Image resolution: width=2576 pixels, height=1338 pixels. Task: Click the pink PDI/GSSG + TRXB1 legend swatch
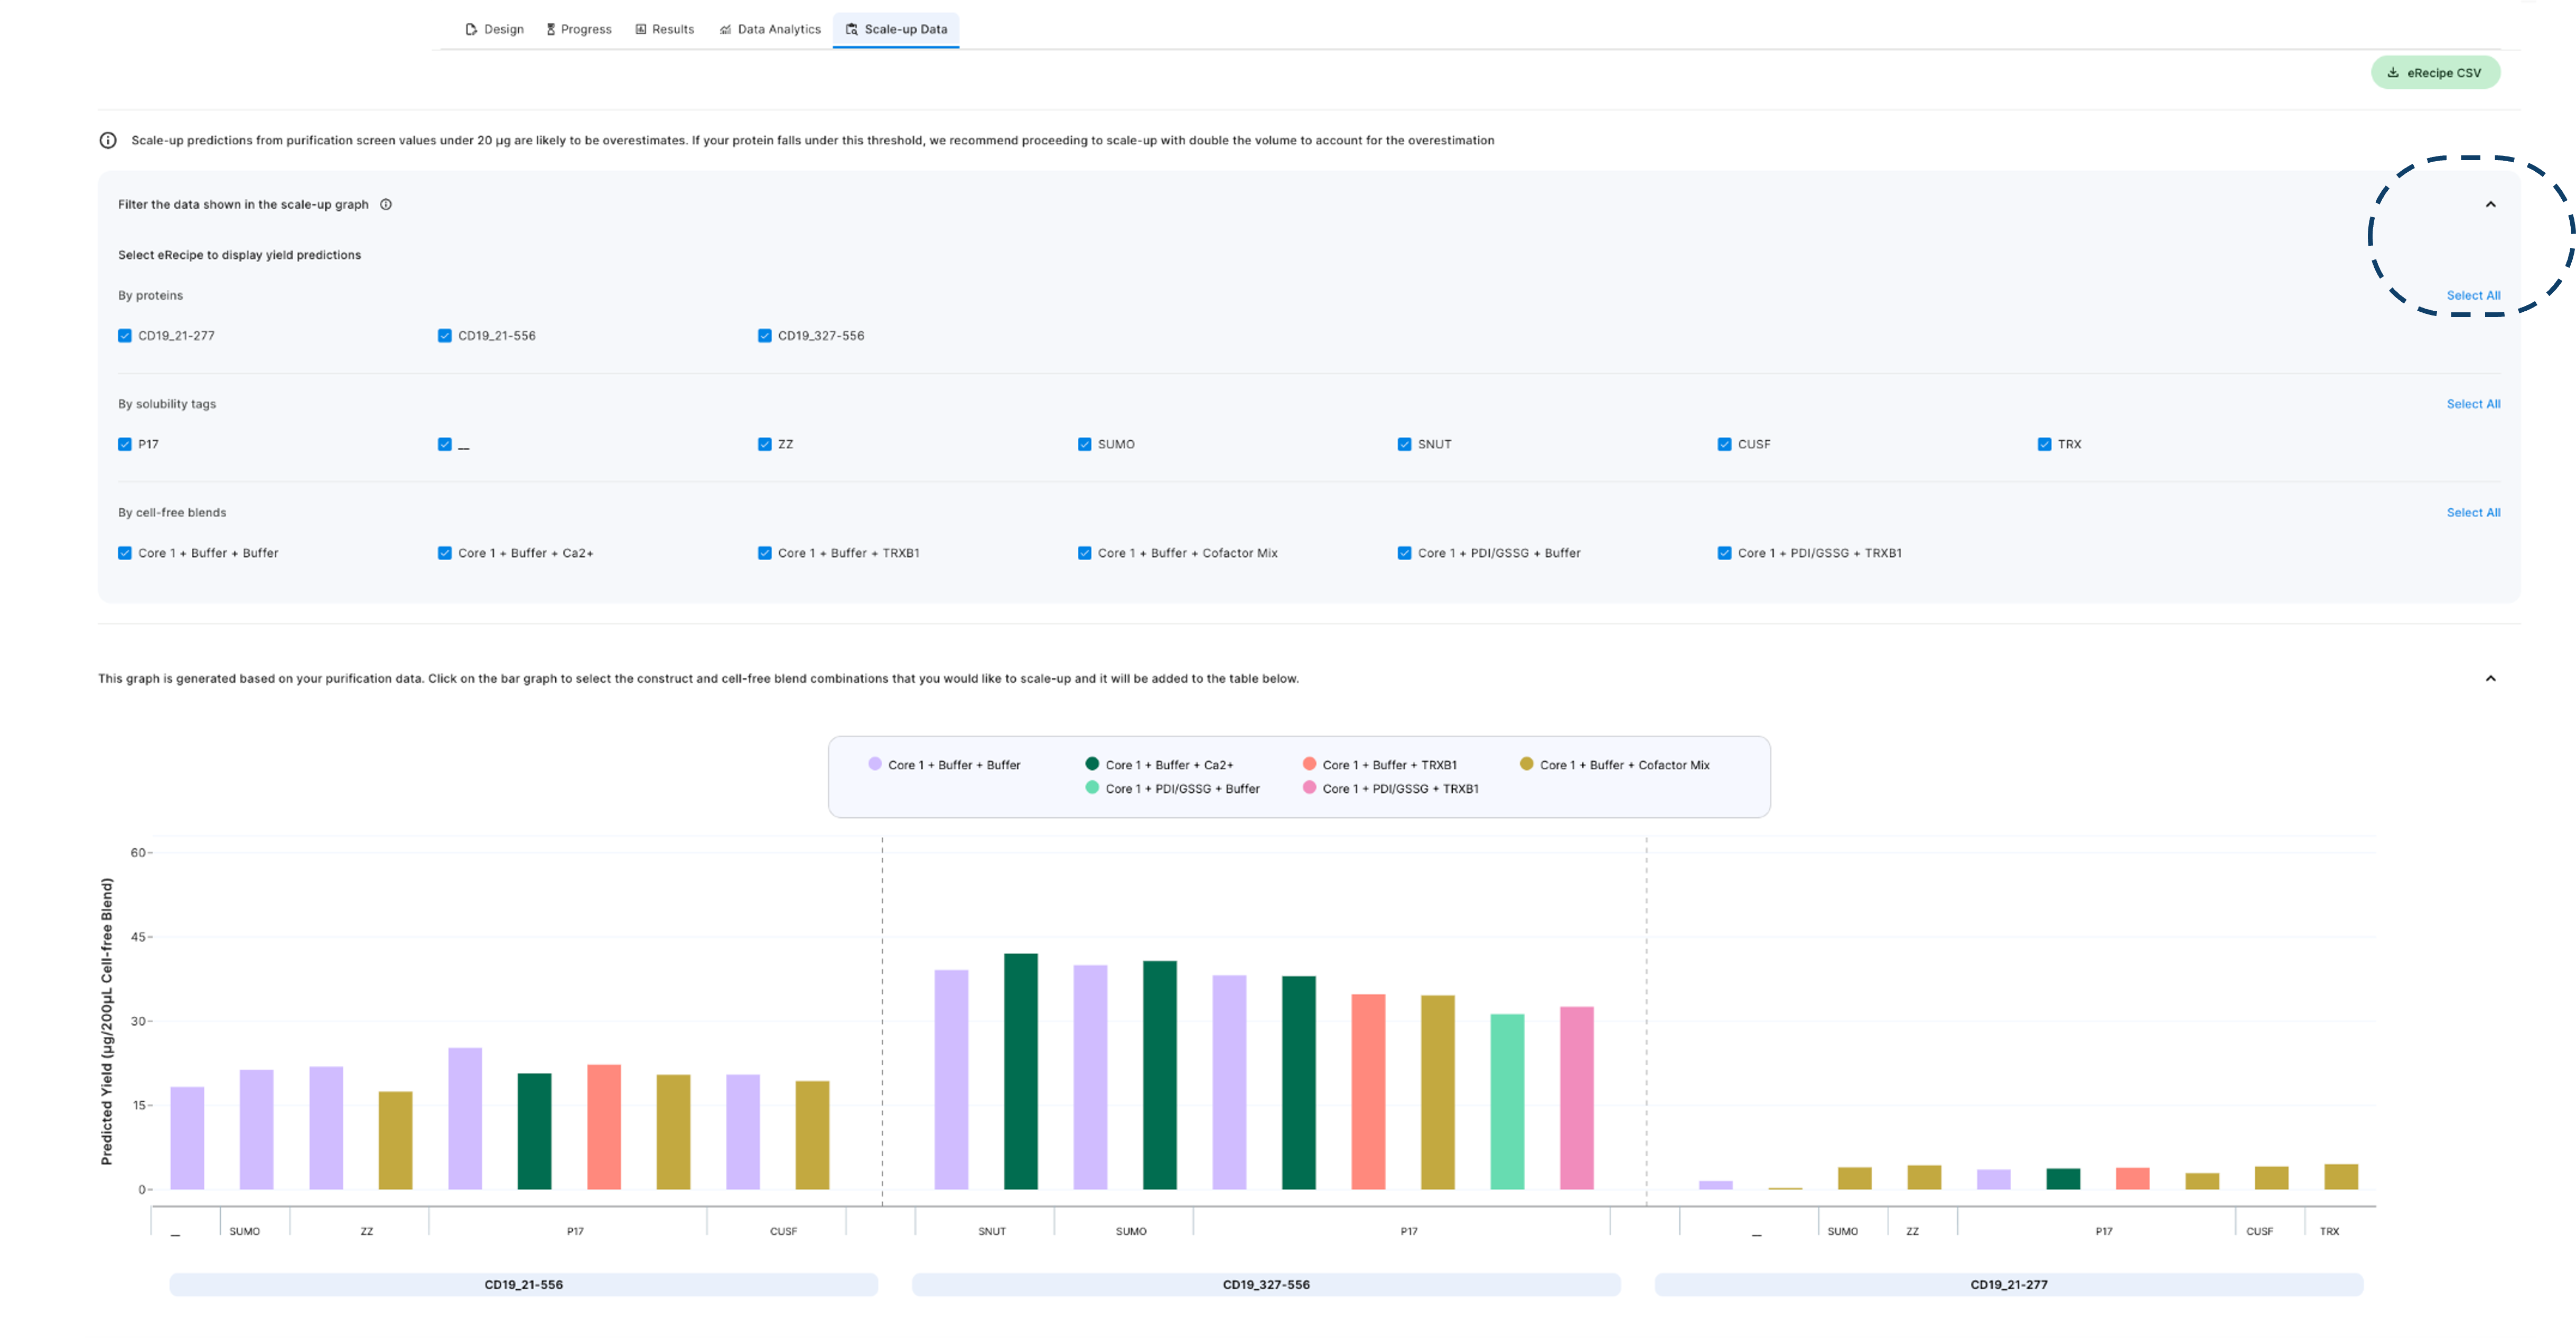click(x=1309, y=788)
